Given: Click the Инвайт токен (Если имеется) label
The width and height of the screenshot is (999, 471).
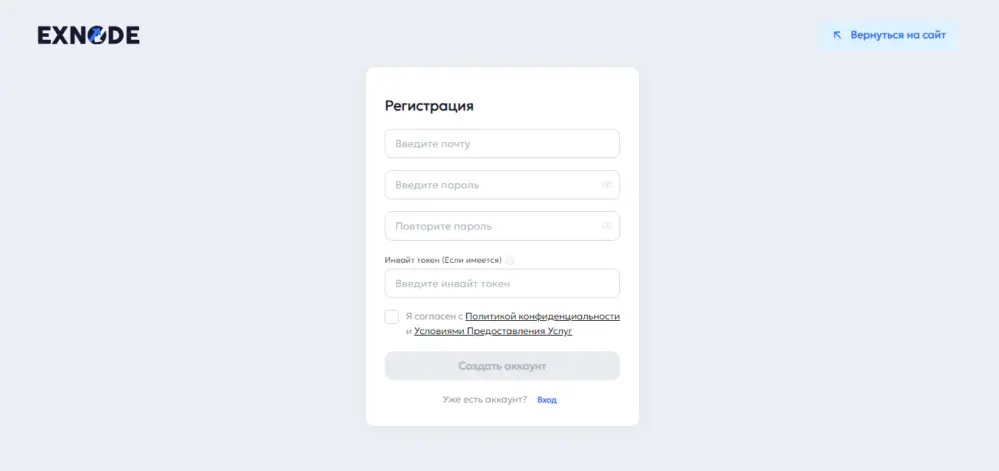Looking at the screenshot, I should click(443, 260).
